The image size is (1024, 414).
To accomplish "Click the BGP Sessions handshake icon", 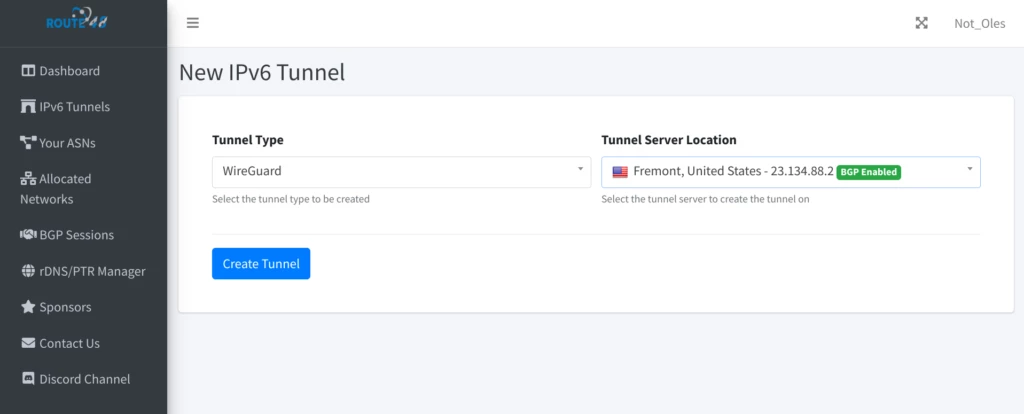I will 28,235.
